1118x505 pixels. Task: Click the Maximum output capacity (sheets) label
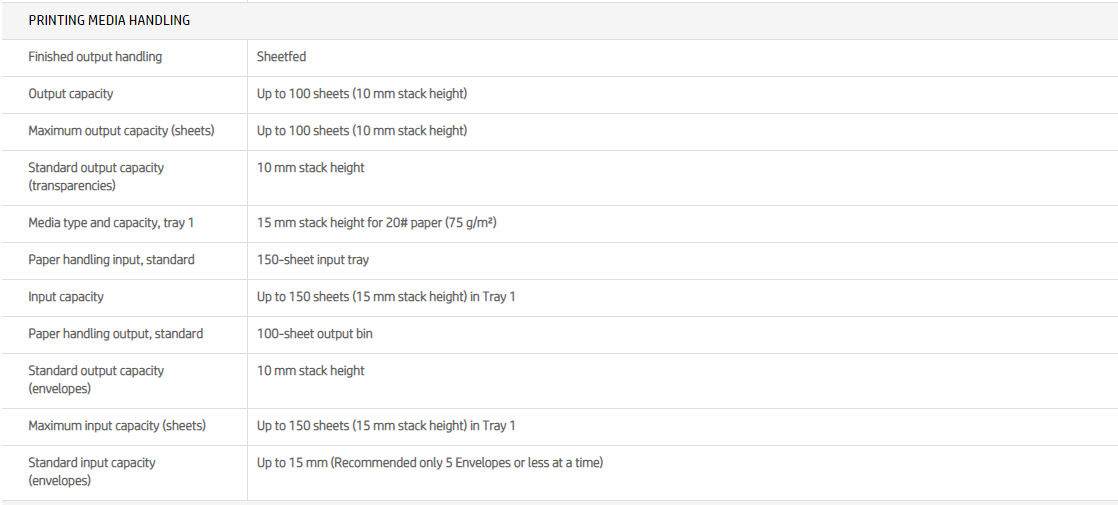pyautogui.click(x=121, y=131)
